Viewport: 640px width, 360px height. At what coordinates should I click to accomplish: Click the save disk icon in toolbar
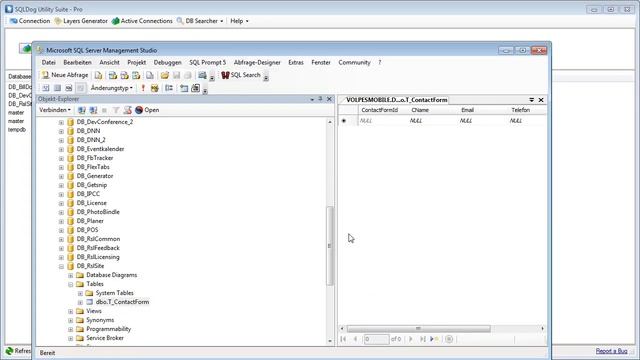tap(176, 75)
